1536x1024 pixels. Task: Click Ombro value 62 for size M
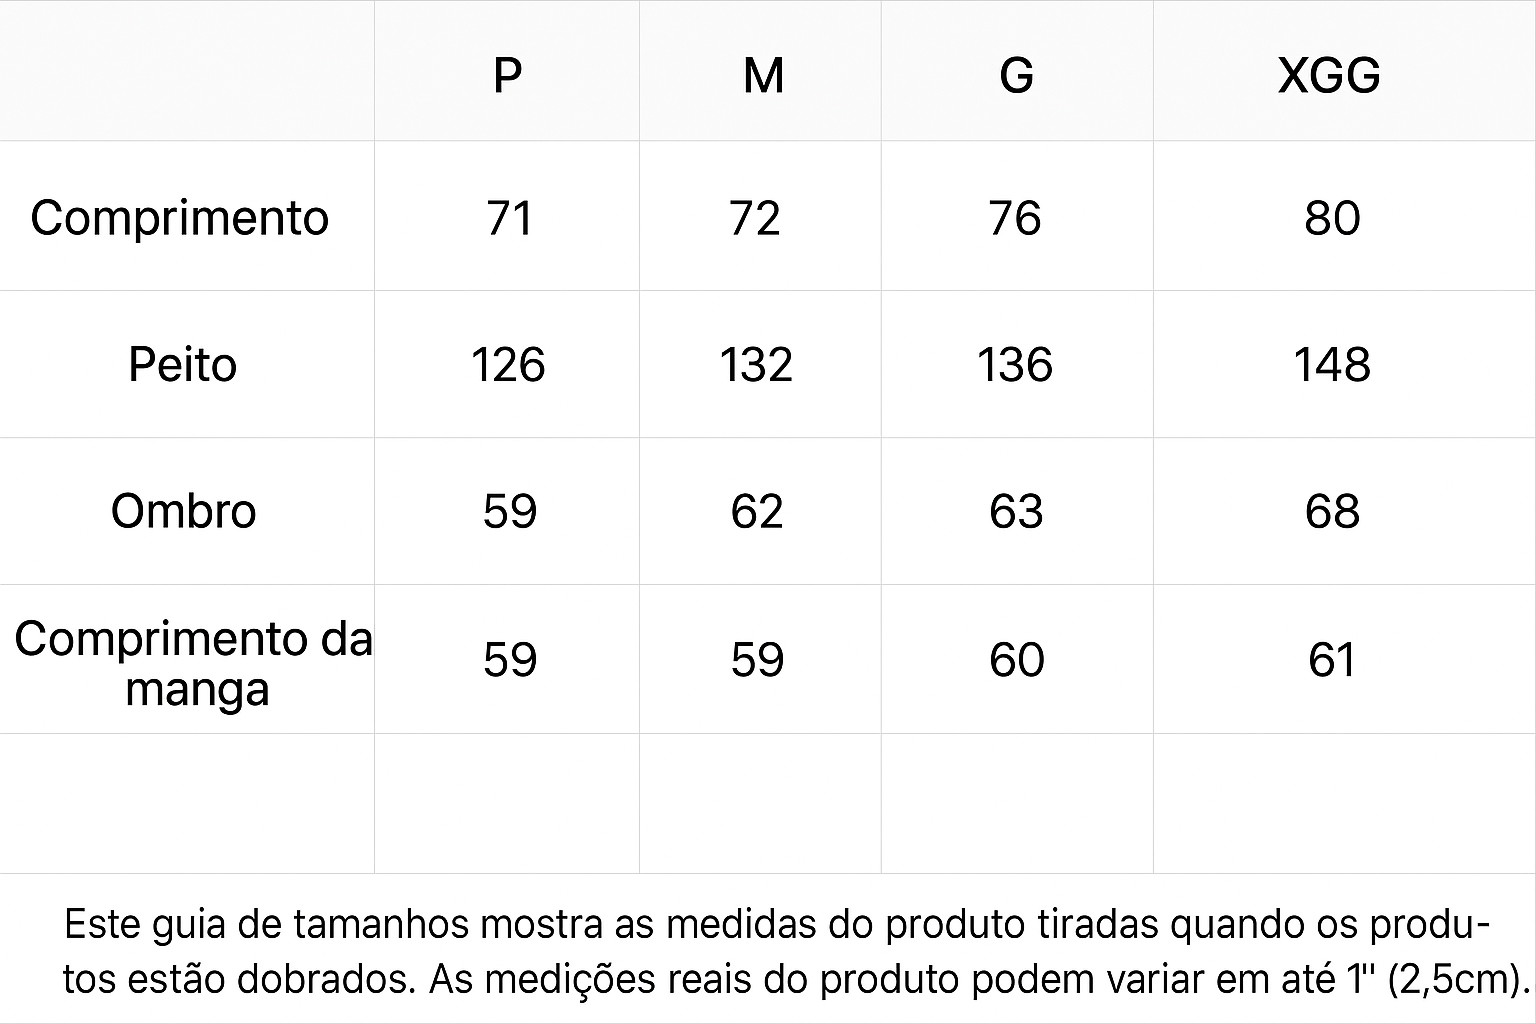pyautogui.click(x=757, y=511)
